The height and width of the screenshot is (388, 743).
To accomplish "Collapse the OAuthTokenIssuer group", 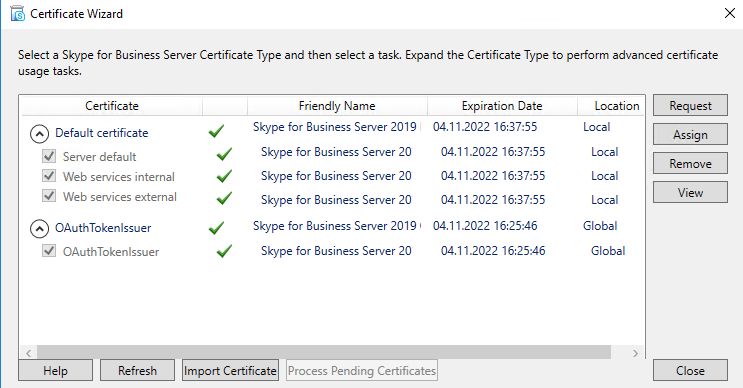I will [x=39, y=229].
